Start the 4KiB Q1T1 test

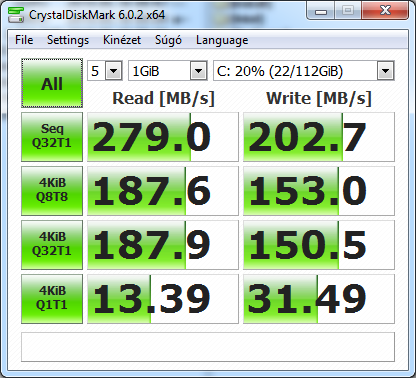(52, 299)
